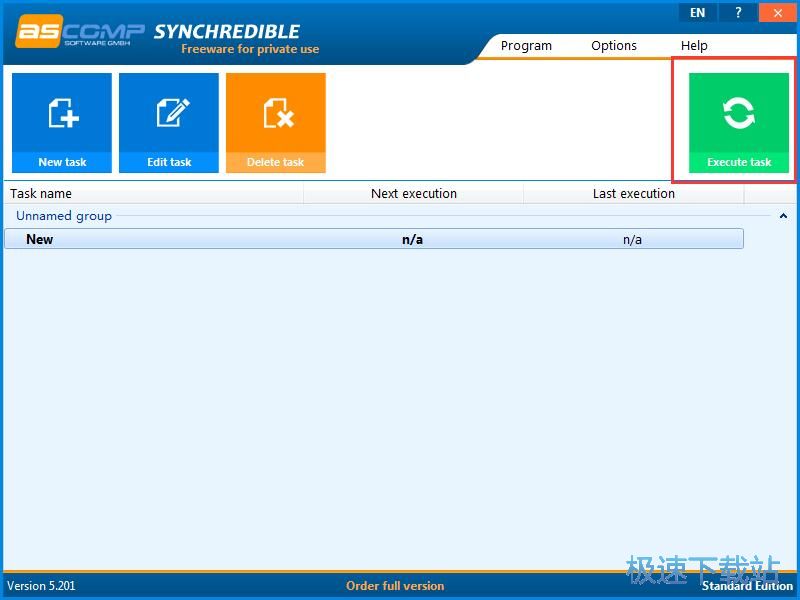800x600 pixels.
Task: Click the Order full version link
Action: 395,586
